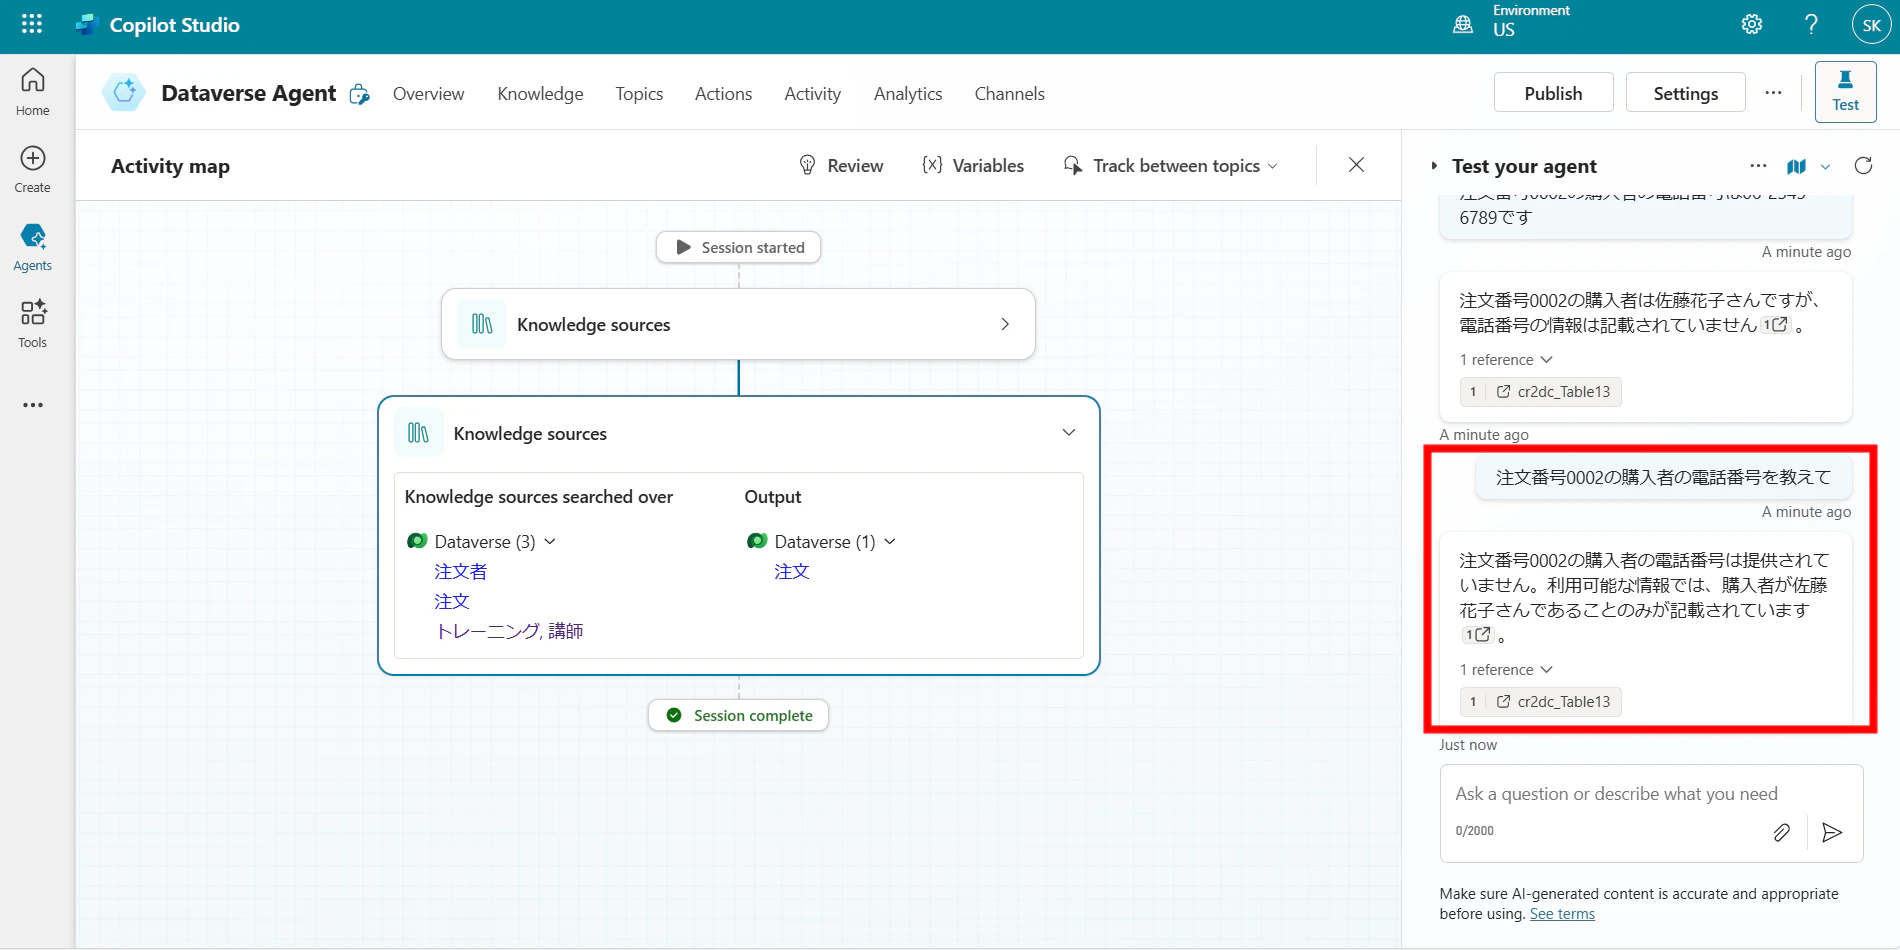The height and width of the screenshot is (950, 1900).
Task: Open the Review lightbulb option
Action: 841,166
